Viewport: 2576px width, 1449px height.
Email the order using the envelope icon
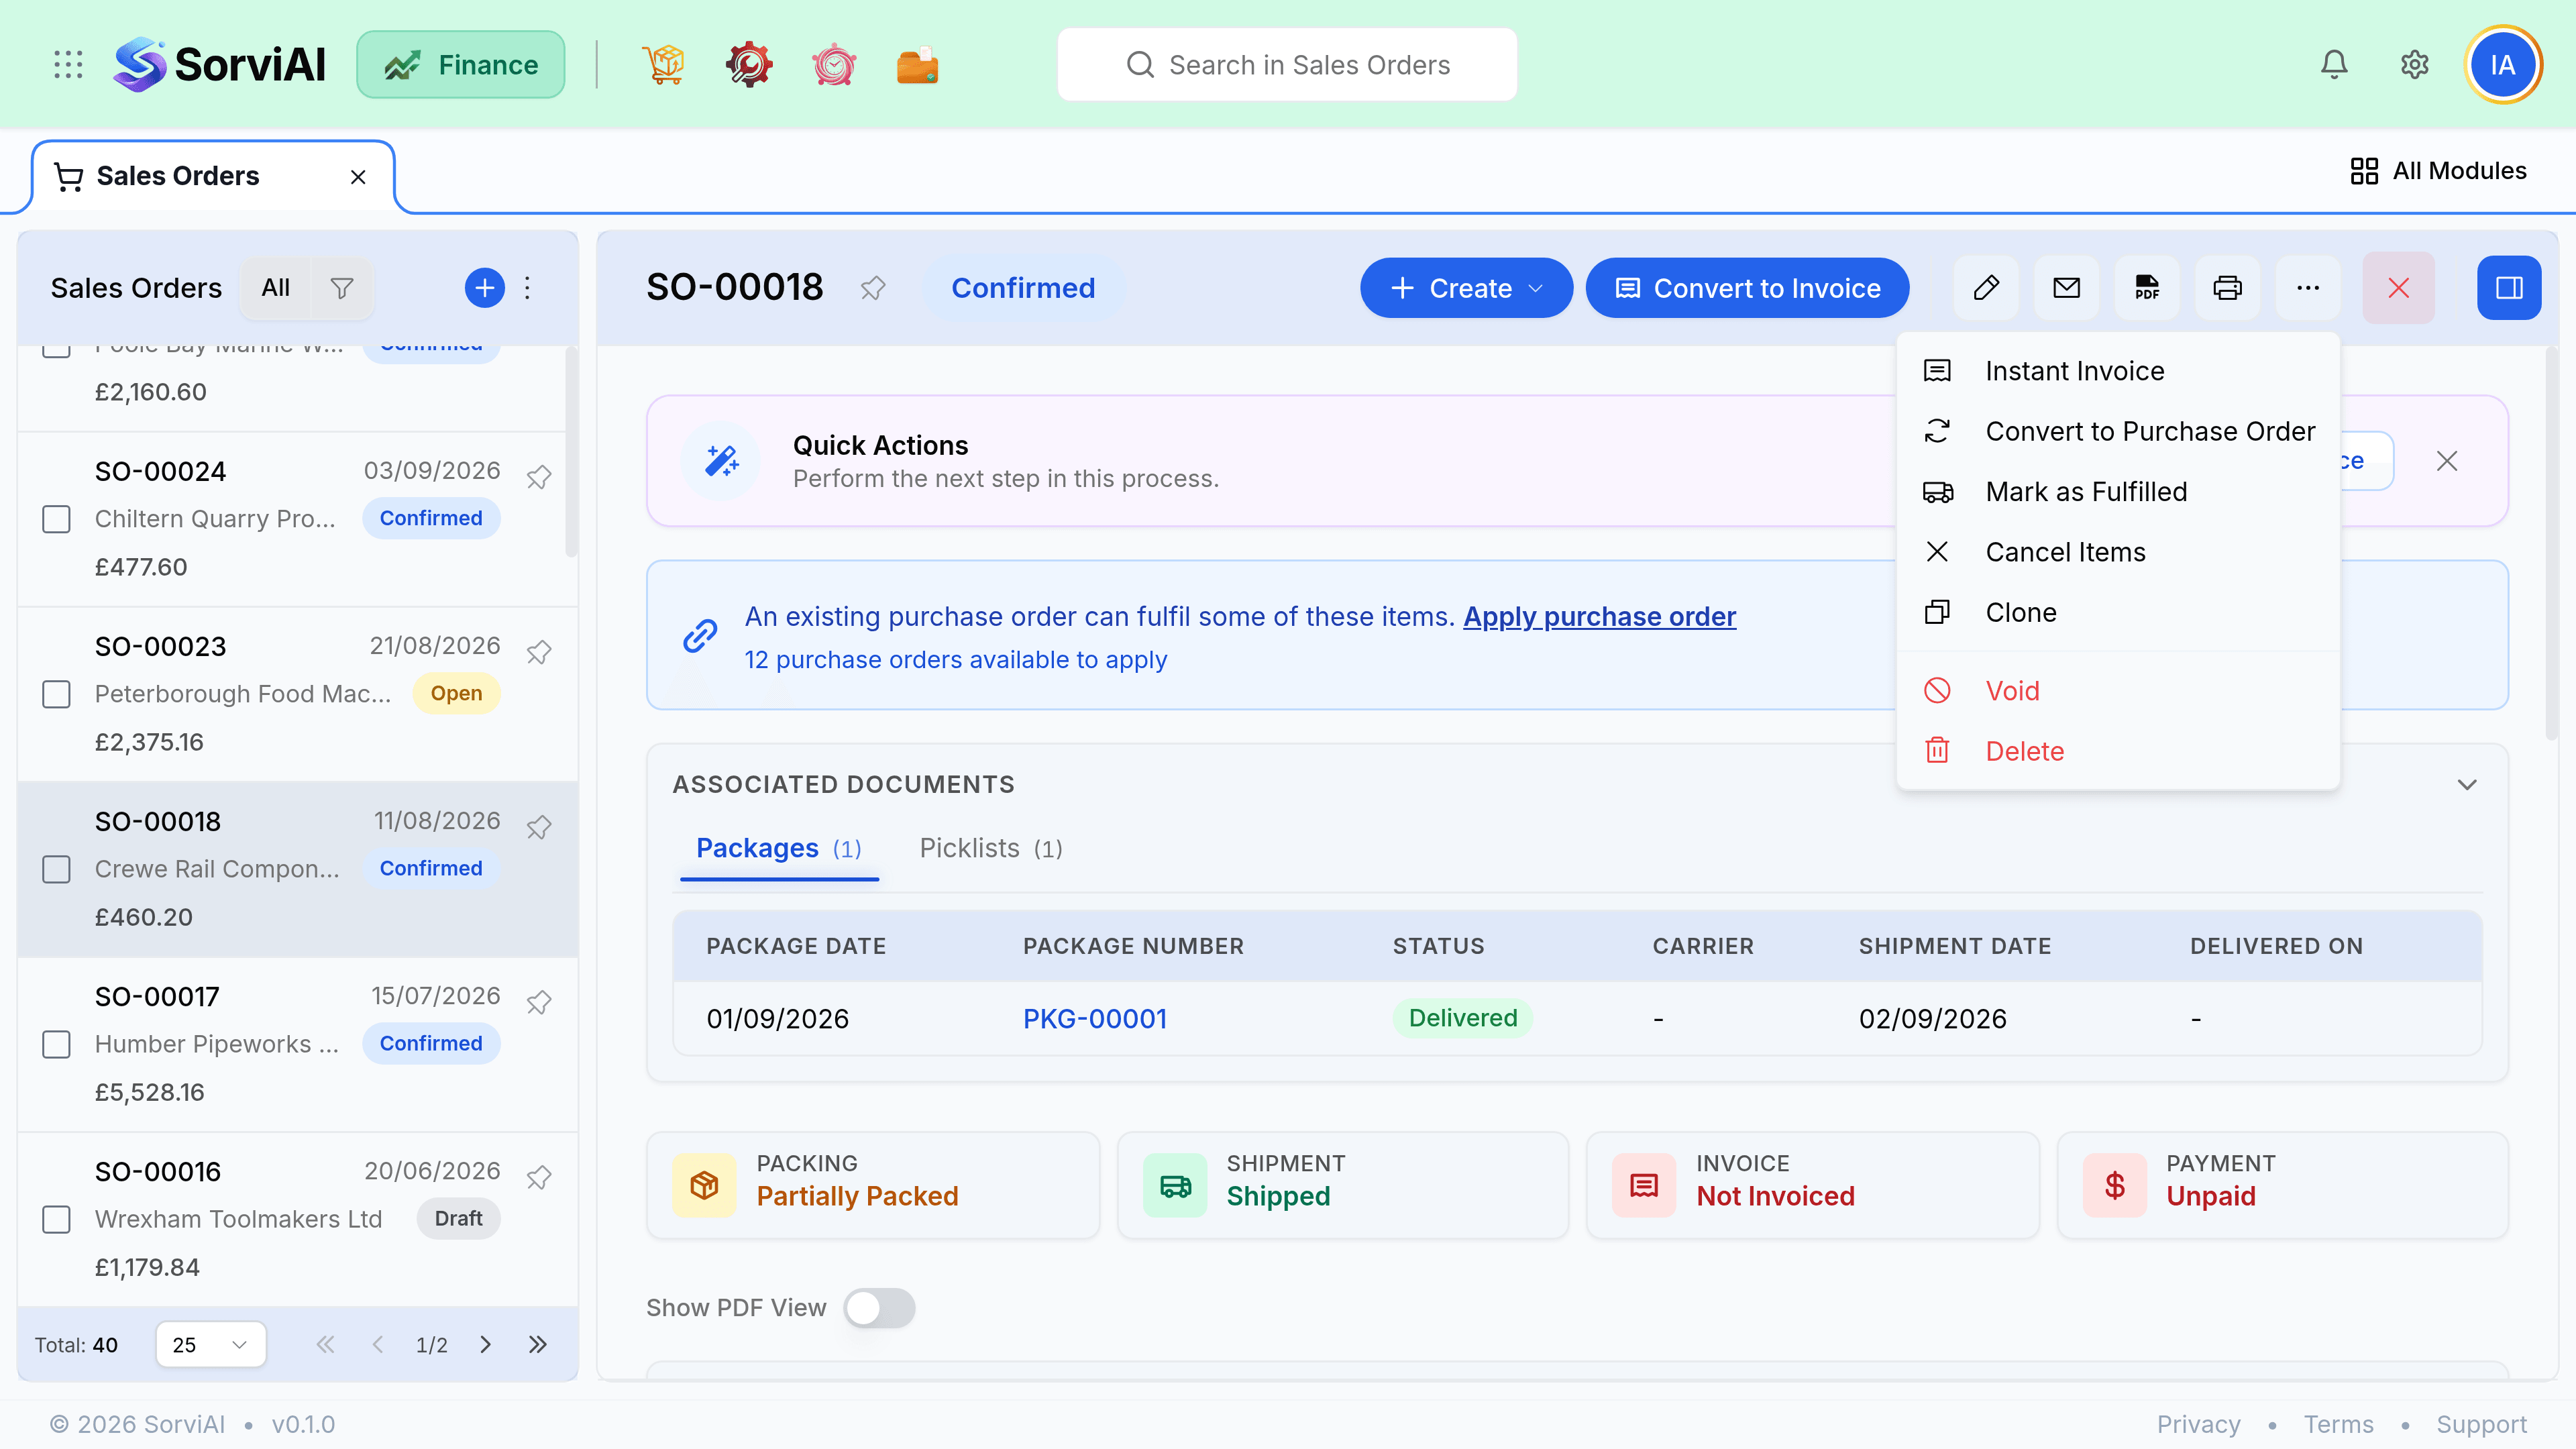[x=2067, y=288]
